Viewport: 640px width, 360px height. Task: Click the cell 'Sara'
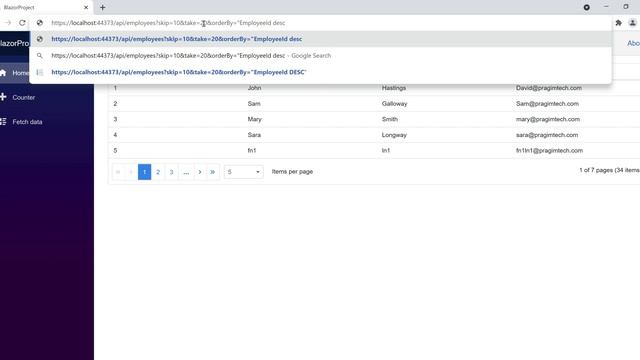pos(254,135)
